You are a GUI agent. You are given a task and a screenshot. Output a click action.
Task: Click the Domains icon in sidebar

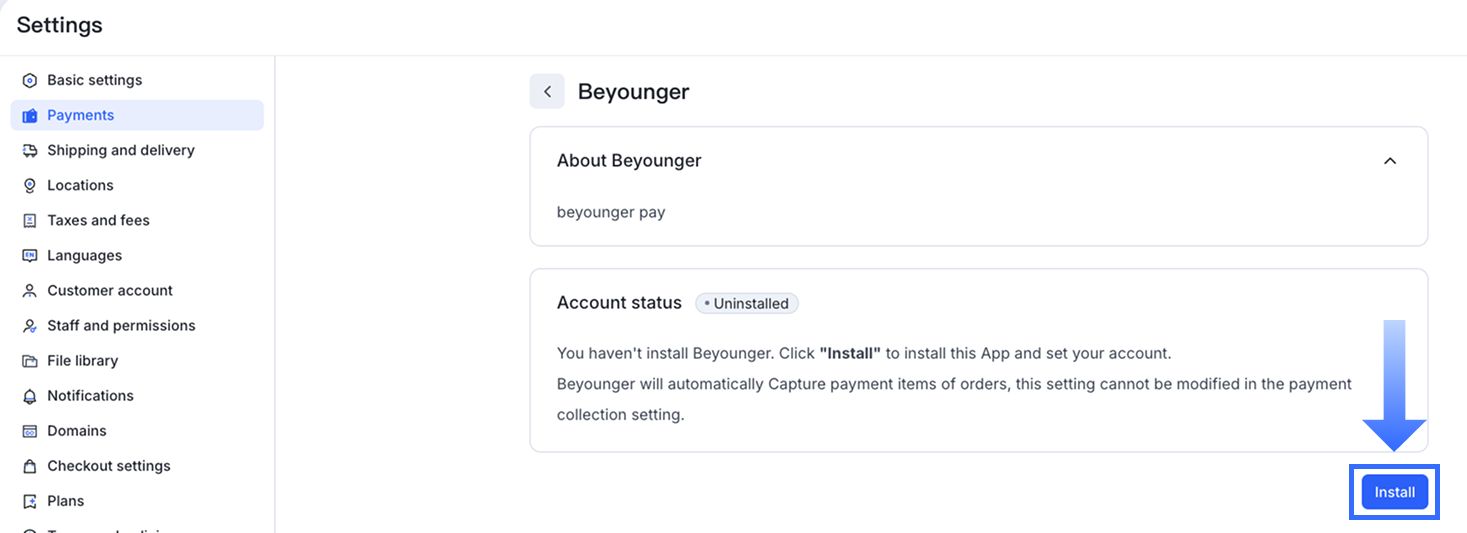click(x=30, y=431)
